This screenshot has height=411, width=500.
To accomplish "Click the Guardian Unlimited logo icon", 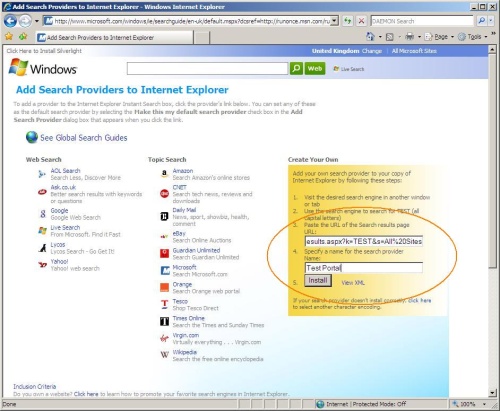I will tap(165, 253).
